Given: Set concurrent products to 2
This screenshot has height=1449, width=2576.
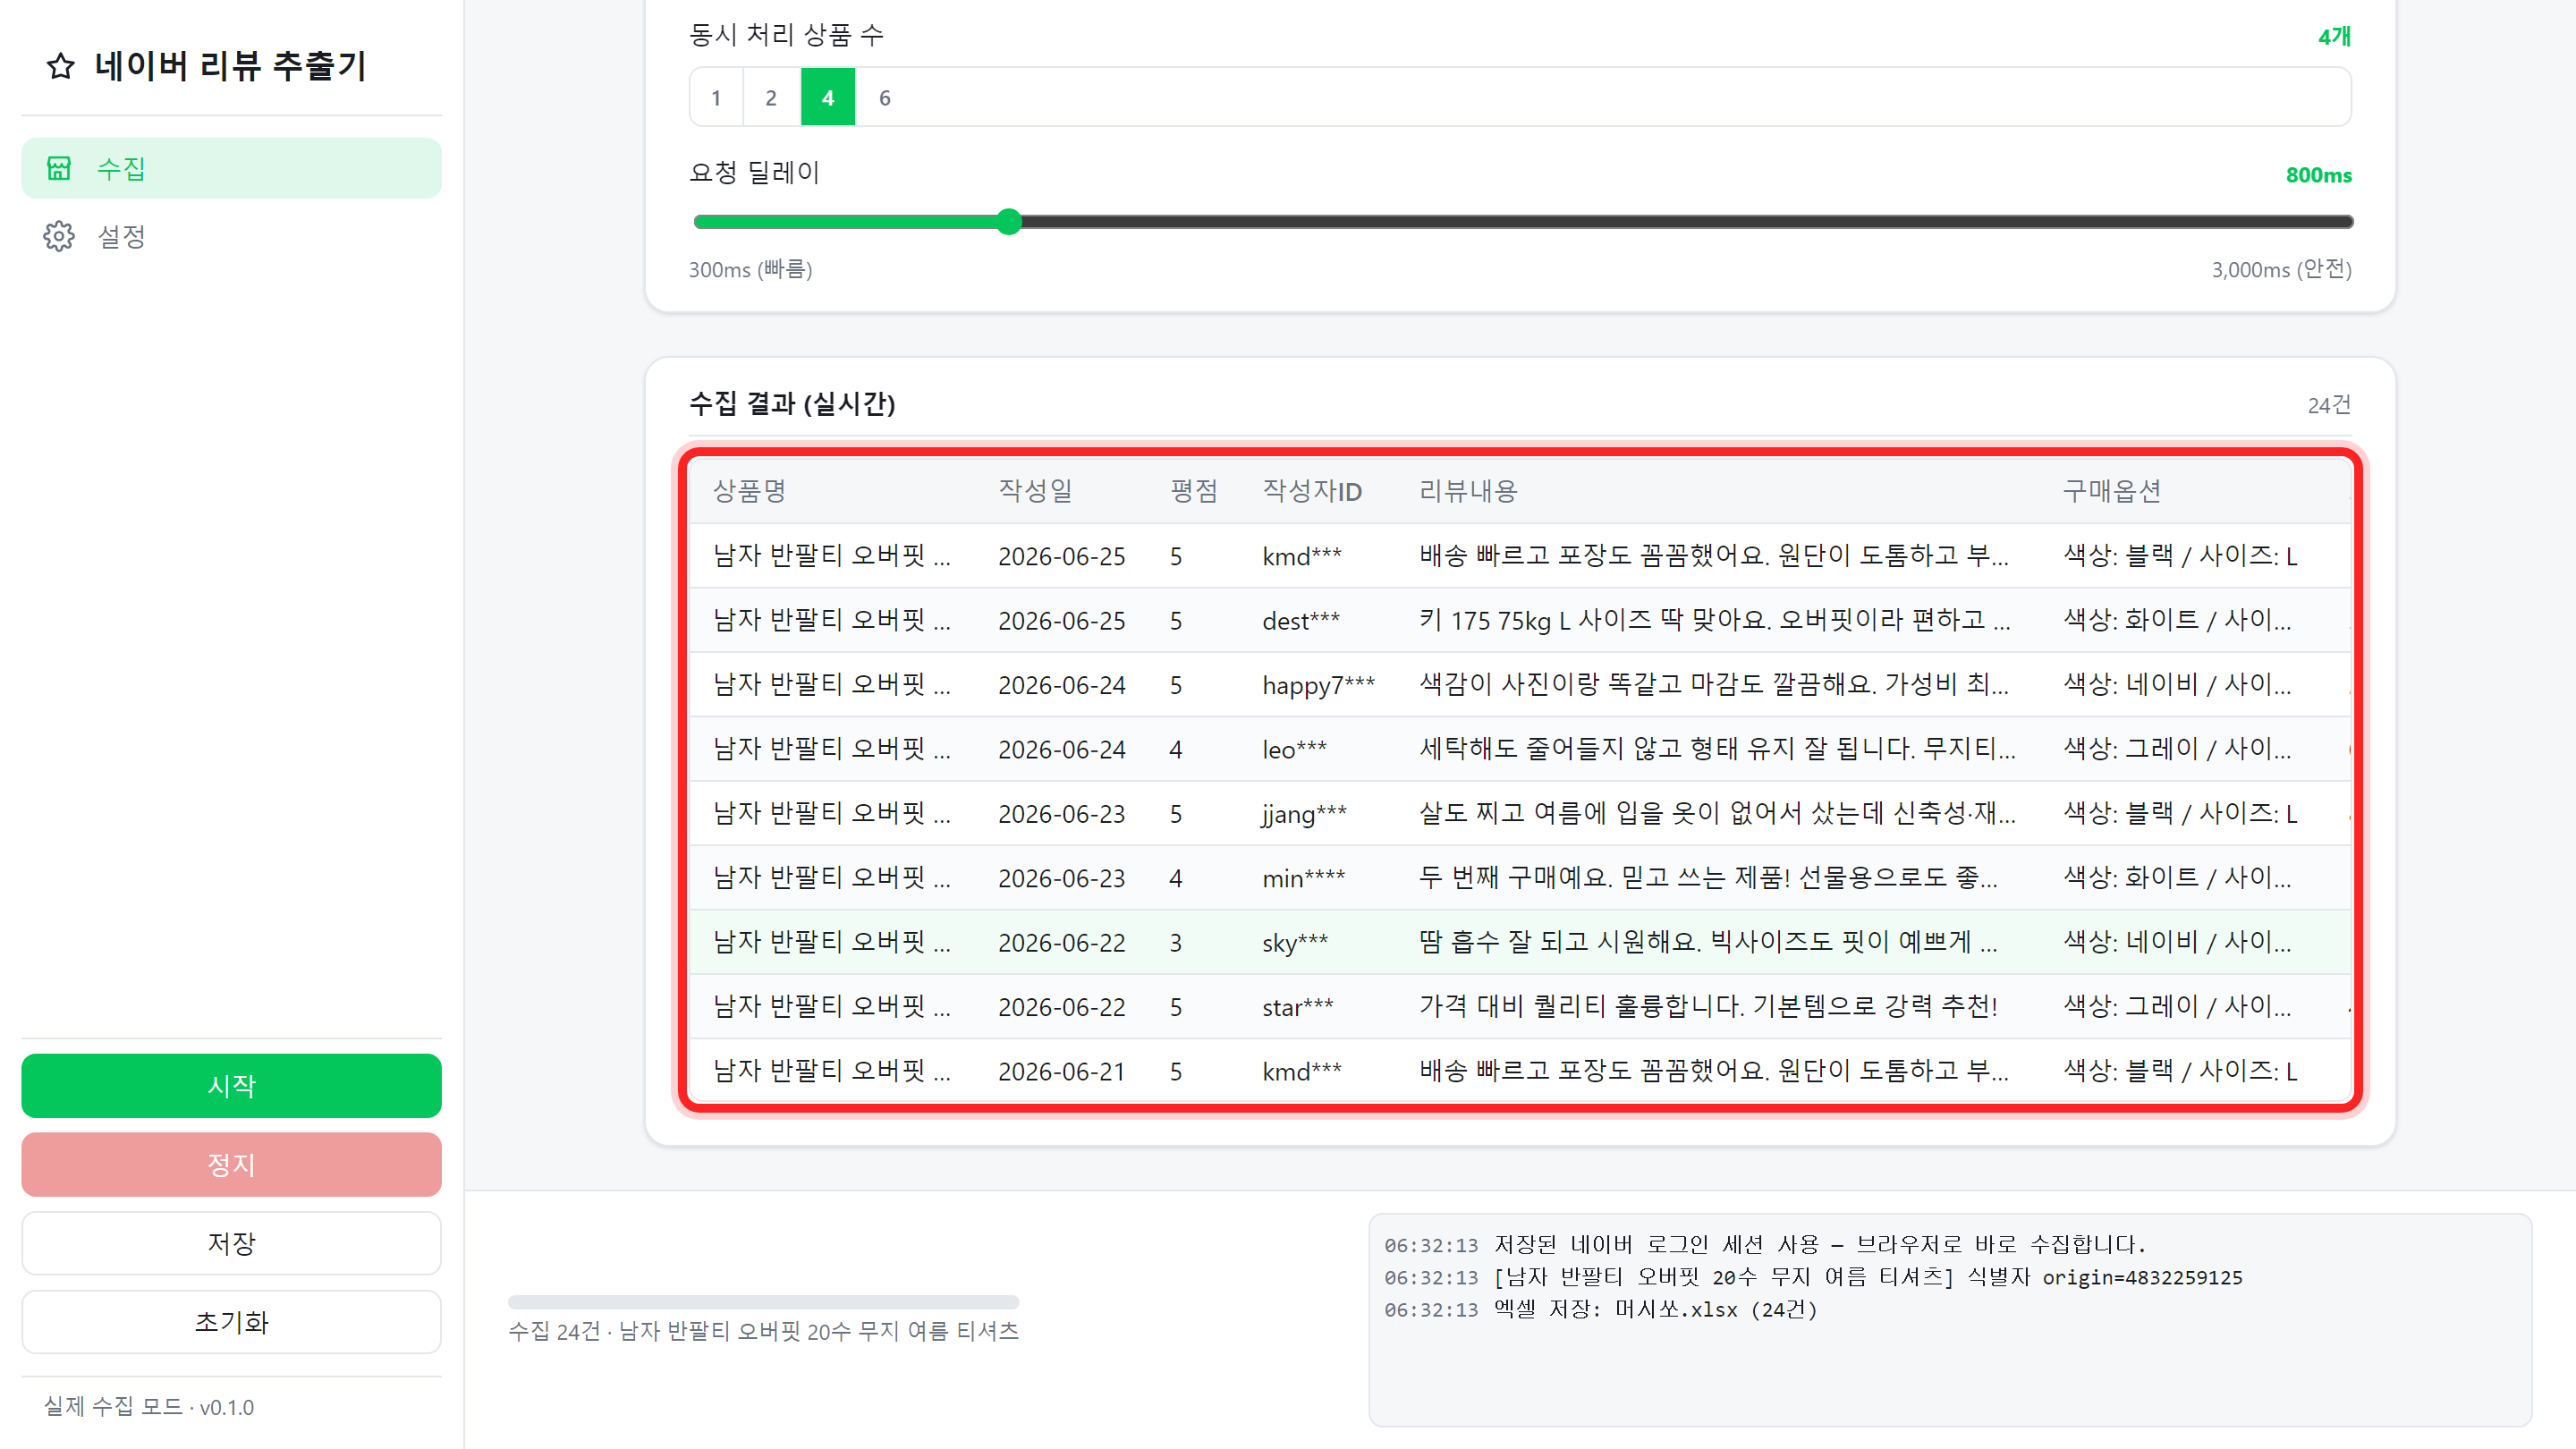Looking at the screenshot, I should coord(771,97).
